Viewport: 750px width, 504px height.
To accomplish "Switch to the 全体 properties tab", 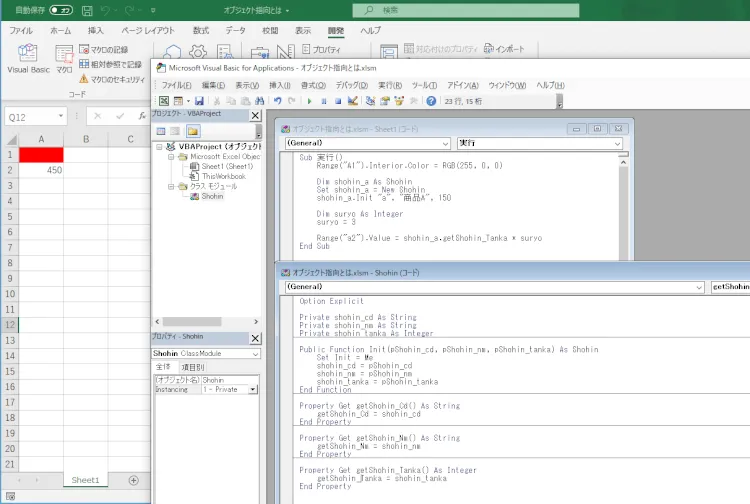I will point(163,367).
